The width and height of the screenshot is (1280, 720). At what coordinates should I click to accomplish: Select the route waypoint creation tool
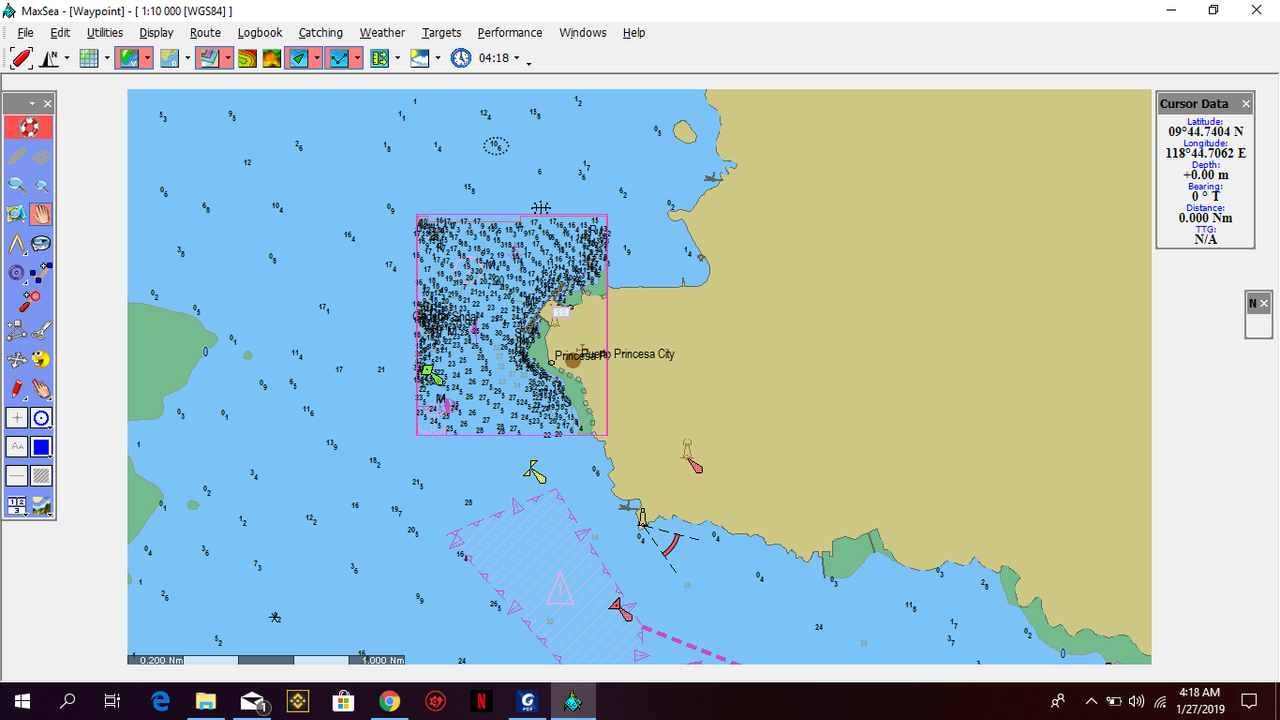pyautogui.click(x=41, y=273)
